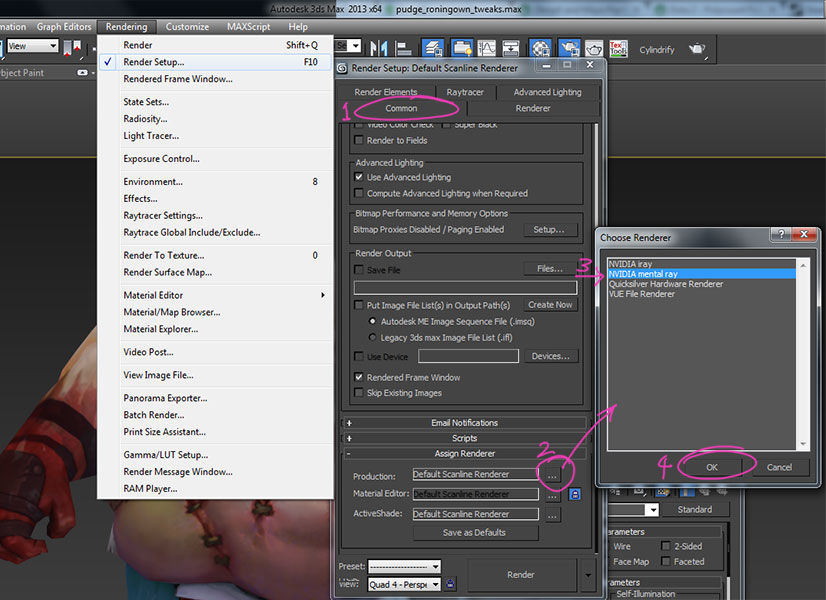Open the Layer Manager toolbar icon

click(x=433, y=48)
